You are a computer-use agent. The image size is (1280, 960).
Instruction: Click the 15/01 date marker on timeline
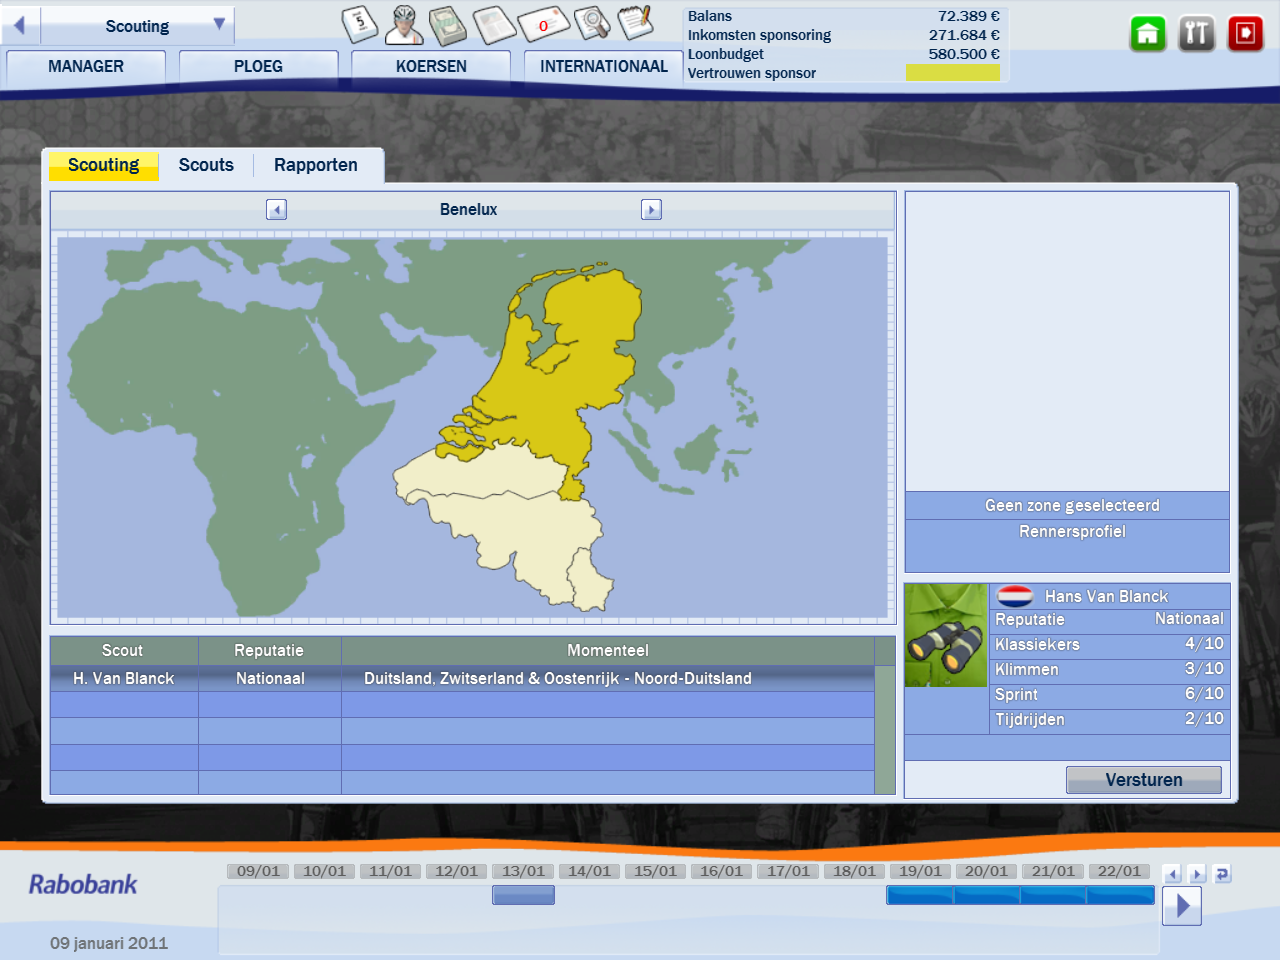655,871
